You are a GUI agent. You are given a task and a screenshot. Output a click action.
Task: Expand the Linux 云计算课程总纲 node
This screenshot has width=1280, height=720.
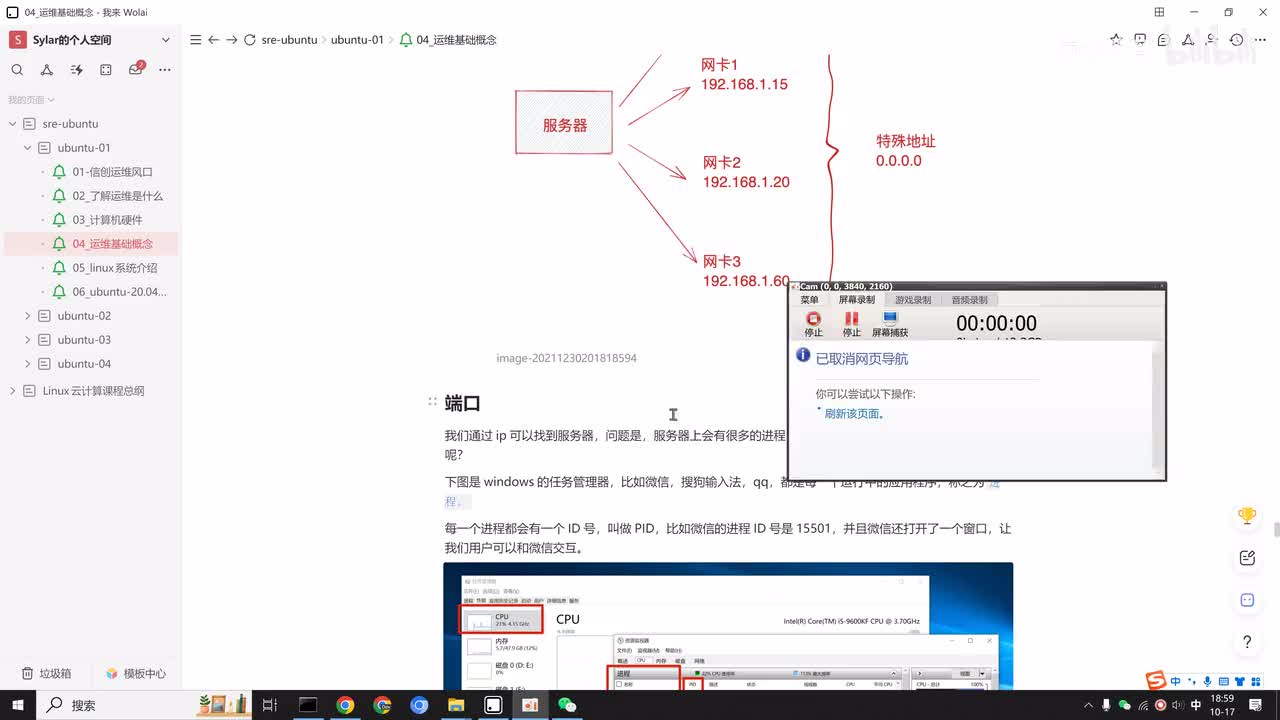13,391
